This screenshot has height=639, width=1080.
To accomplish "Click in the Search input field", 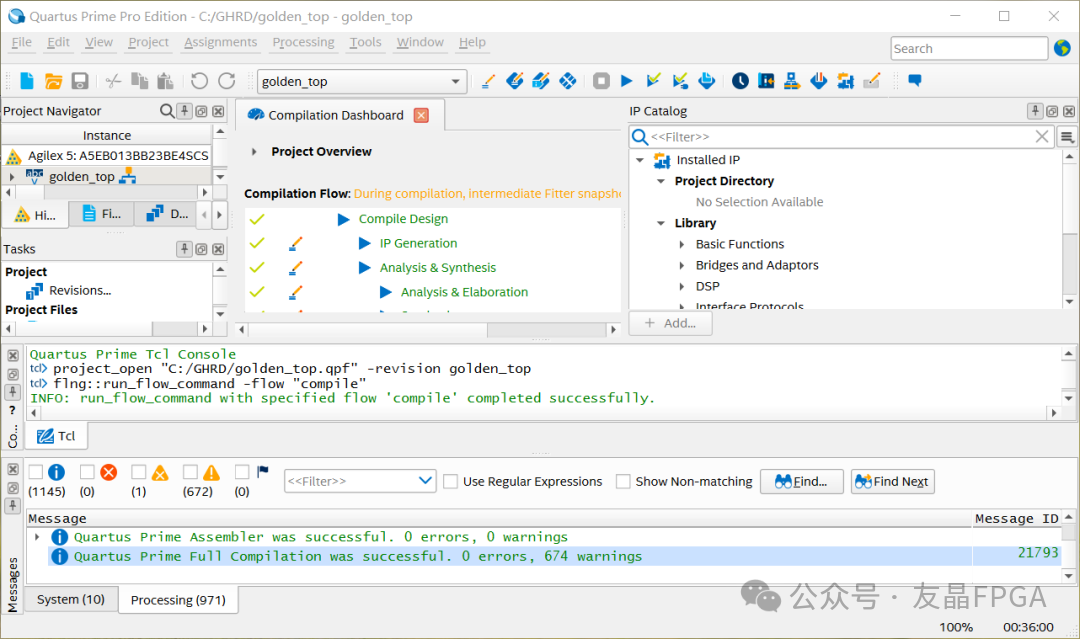I will 969,48.
